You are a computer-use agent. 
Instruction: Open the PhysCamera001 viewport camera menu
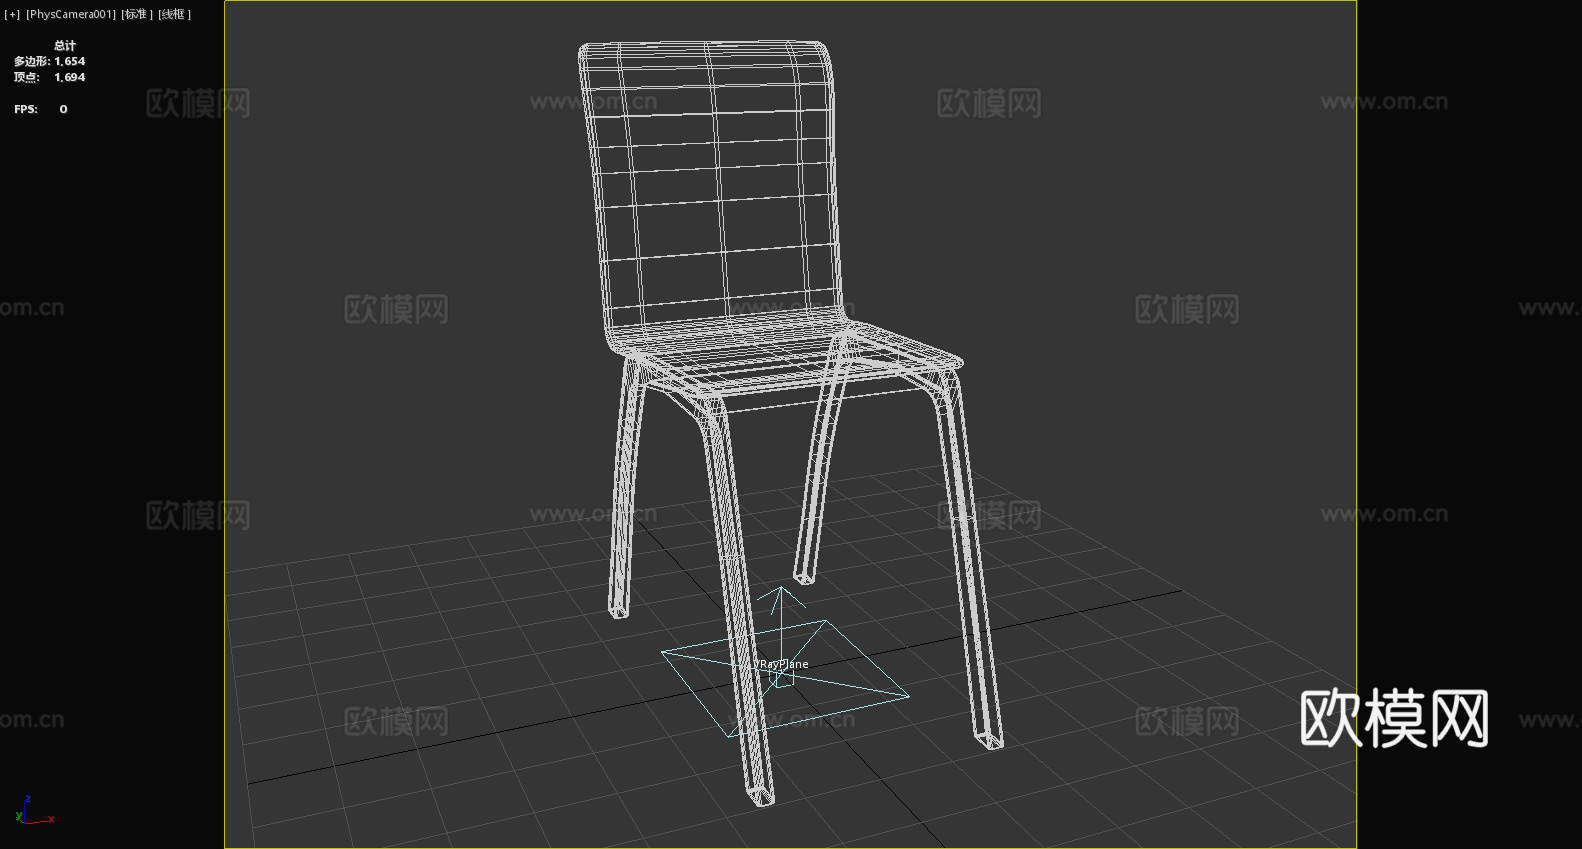[71, 14]
